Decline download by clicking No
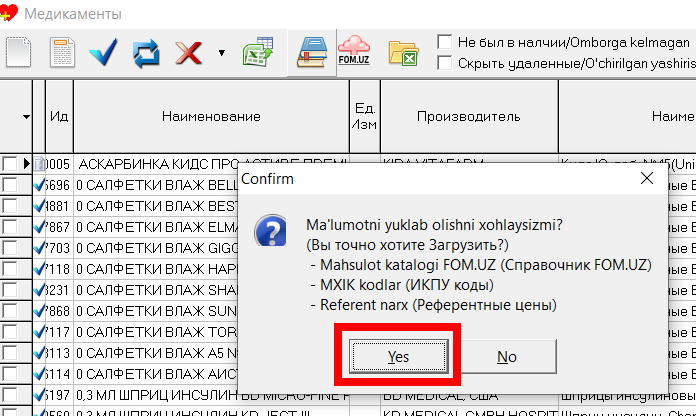696x416 pixels. 506,356
